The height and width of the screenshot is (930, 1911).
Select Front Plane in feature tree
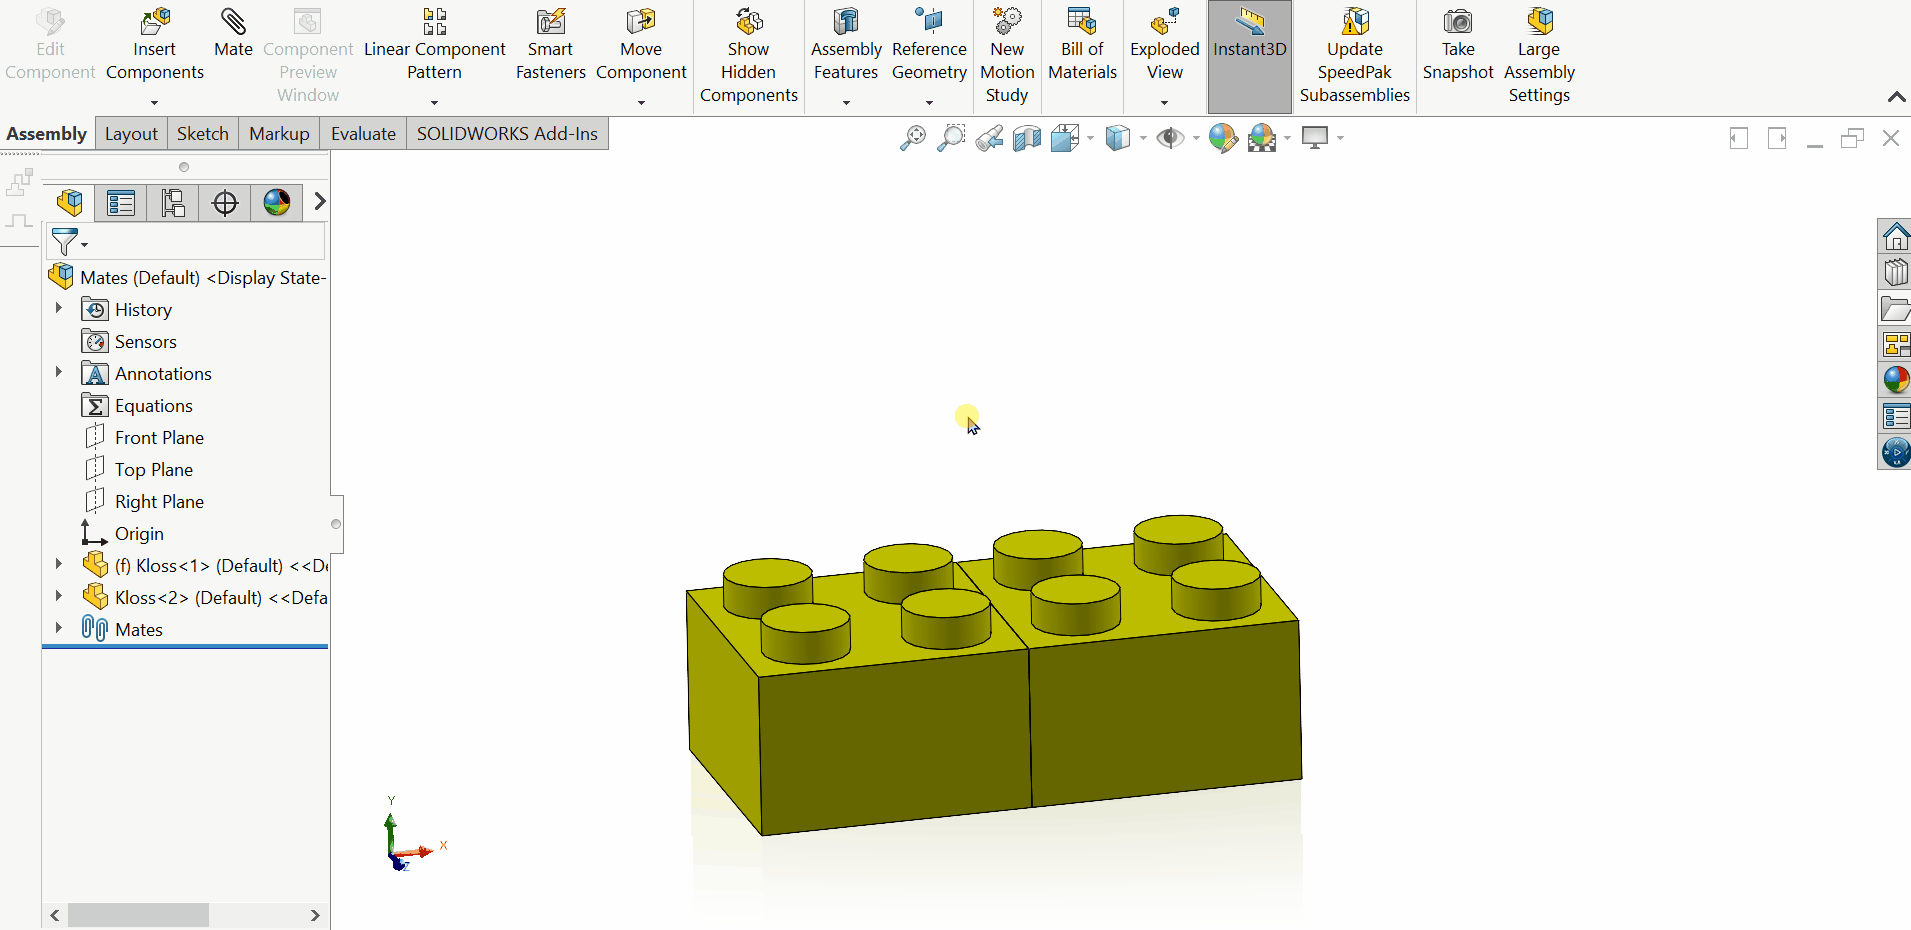(x=159, y=438)
